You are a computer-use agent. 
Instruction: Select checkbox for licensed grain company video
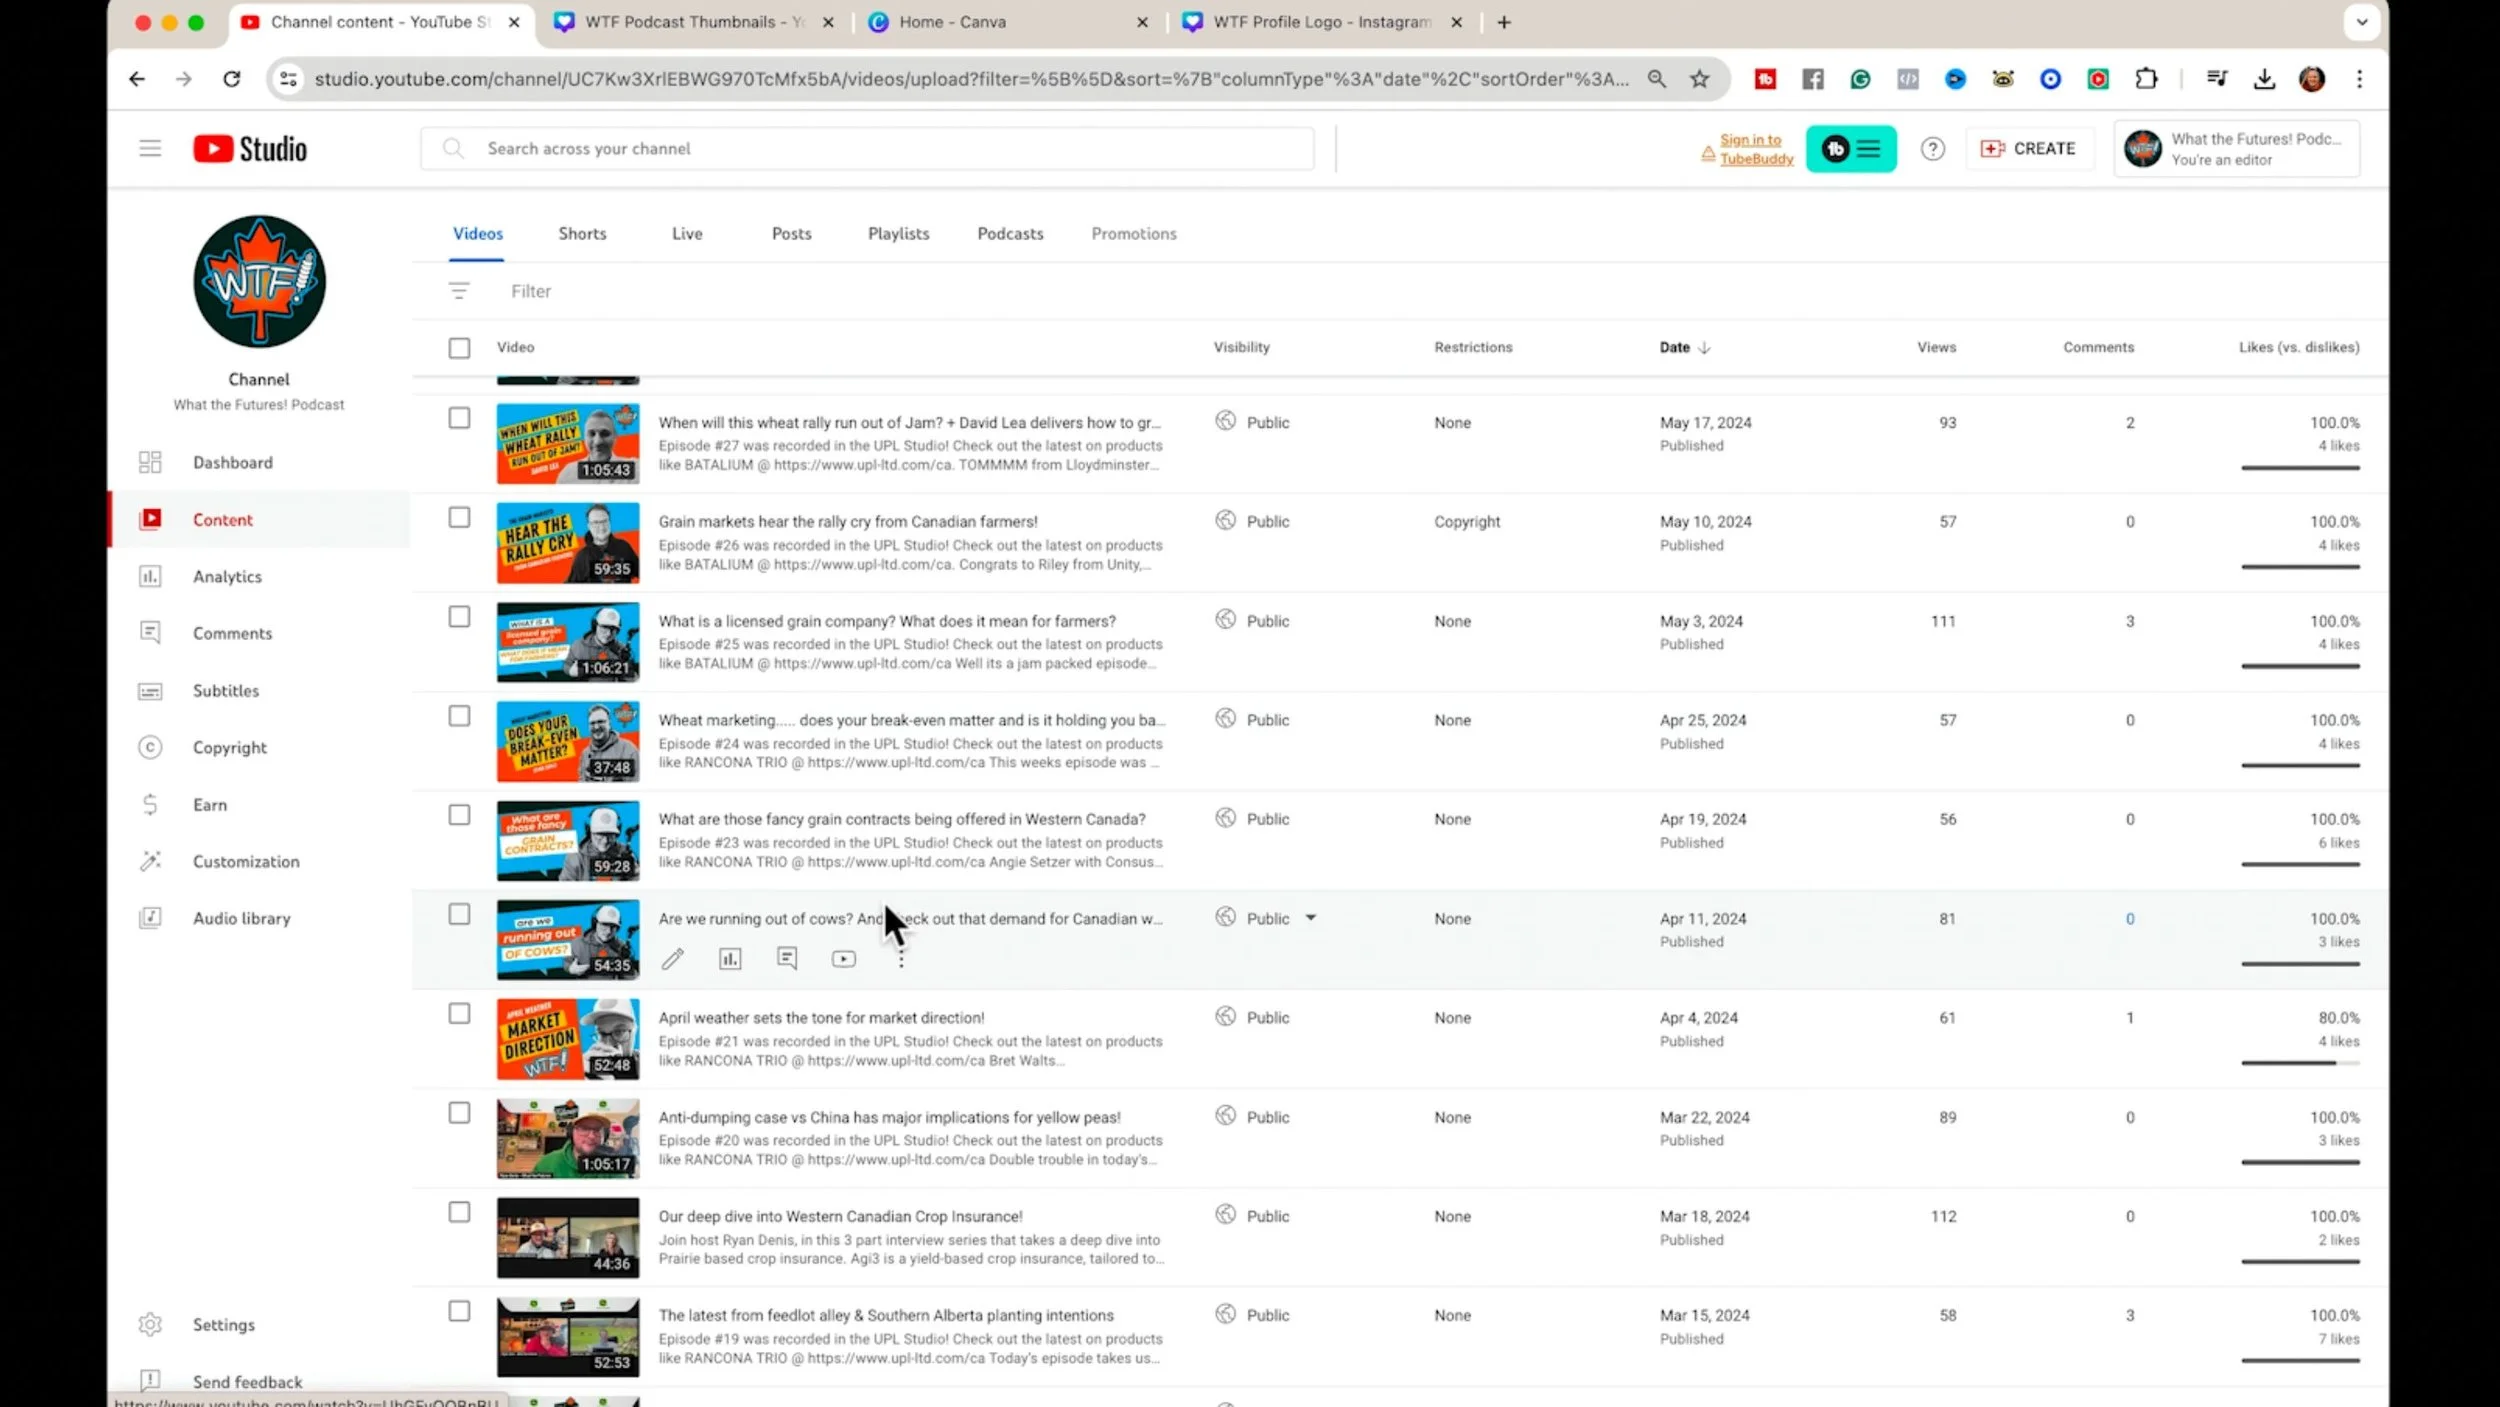[x=459, y=617]
